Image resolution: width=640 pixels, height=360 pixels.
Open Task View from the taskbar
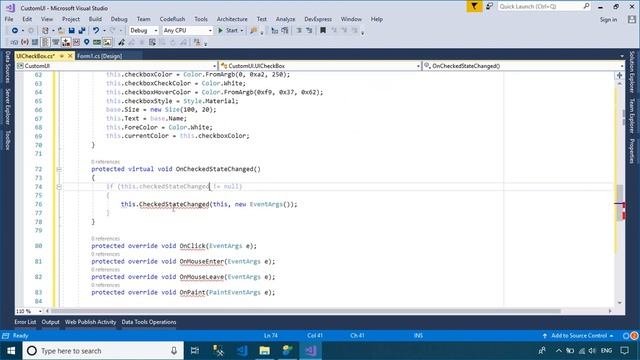195,351
